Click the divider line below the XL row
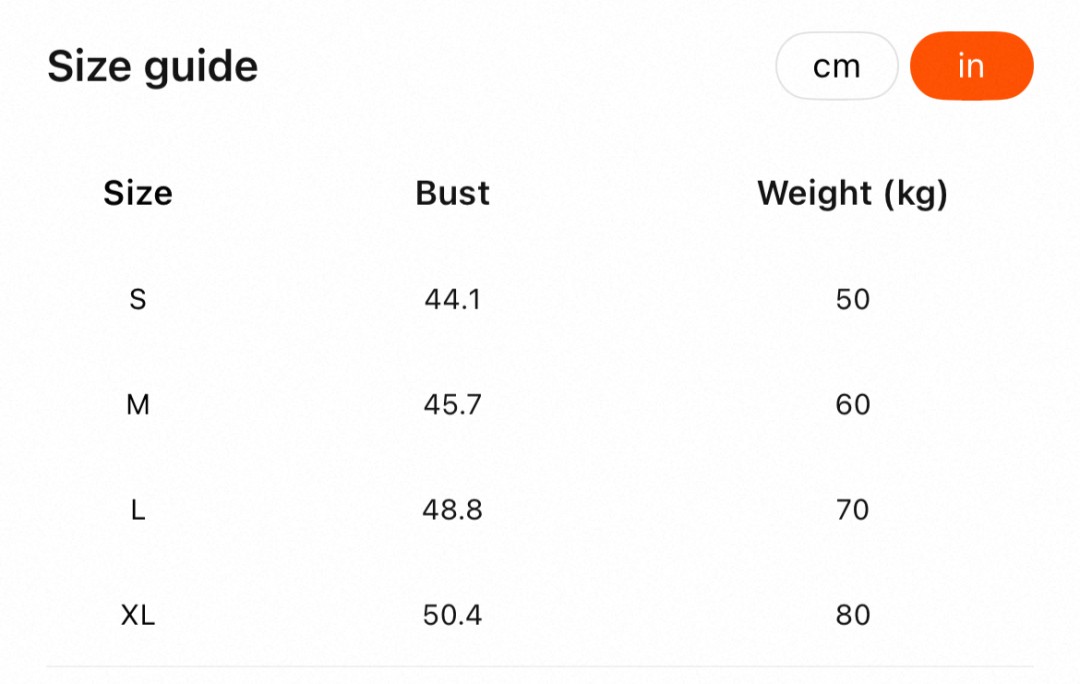Image resolution: width=1080 pixels, height=684 pixels. 540,666
